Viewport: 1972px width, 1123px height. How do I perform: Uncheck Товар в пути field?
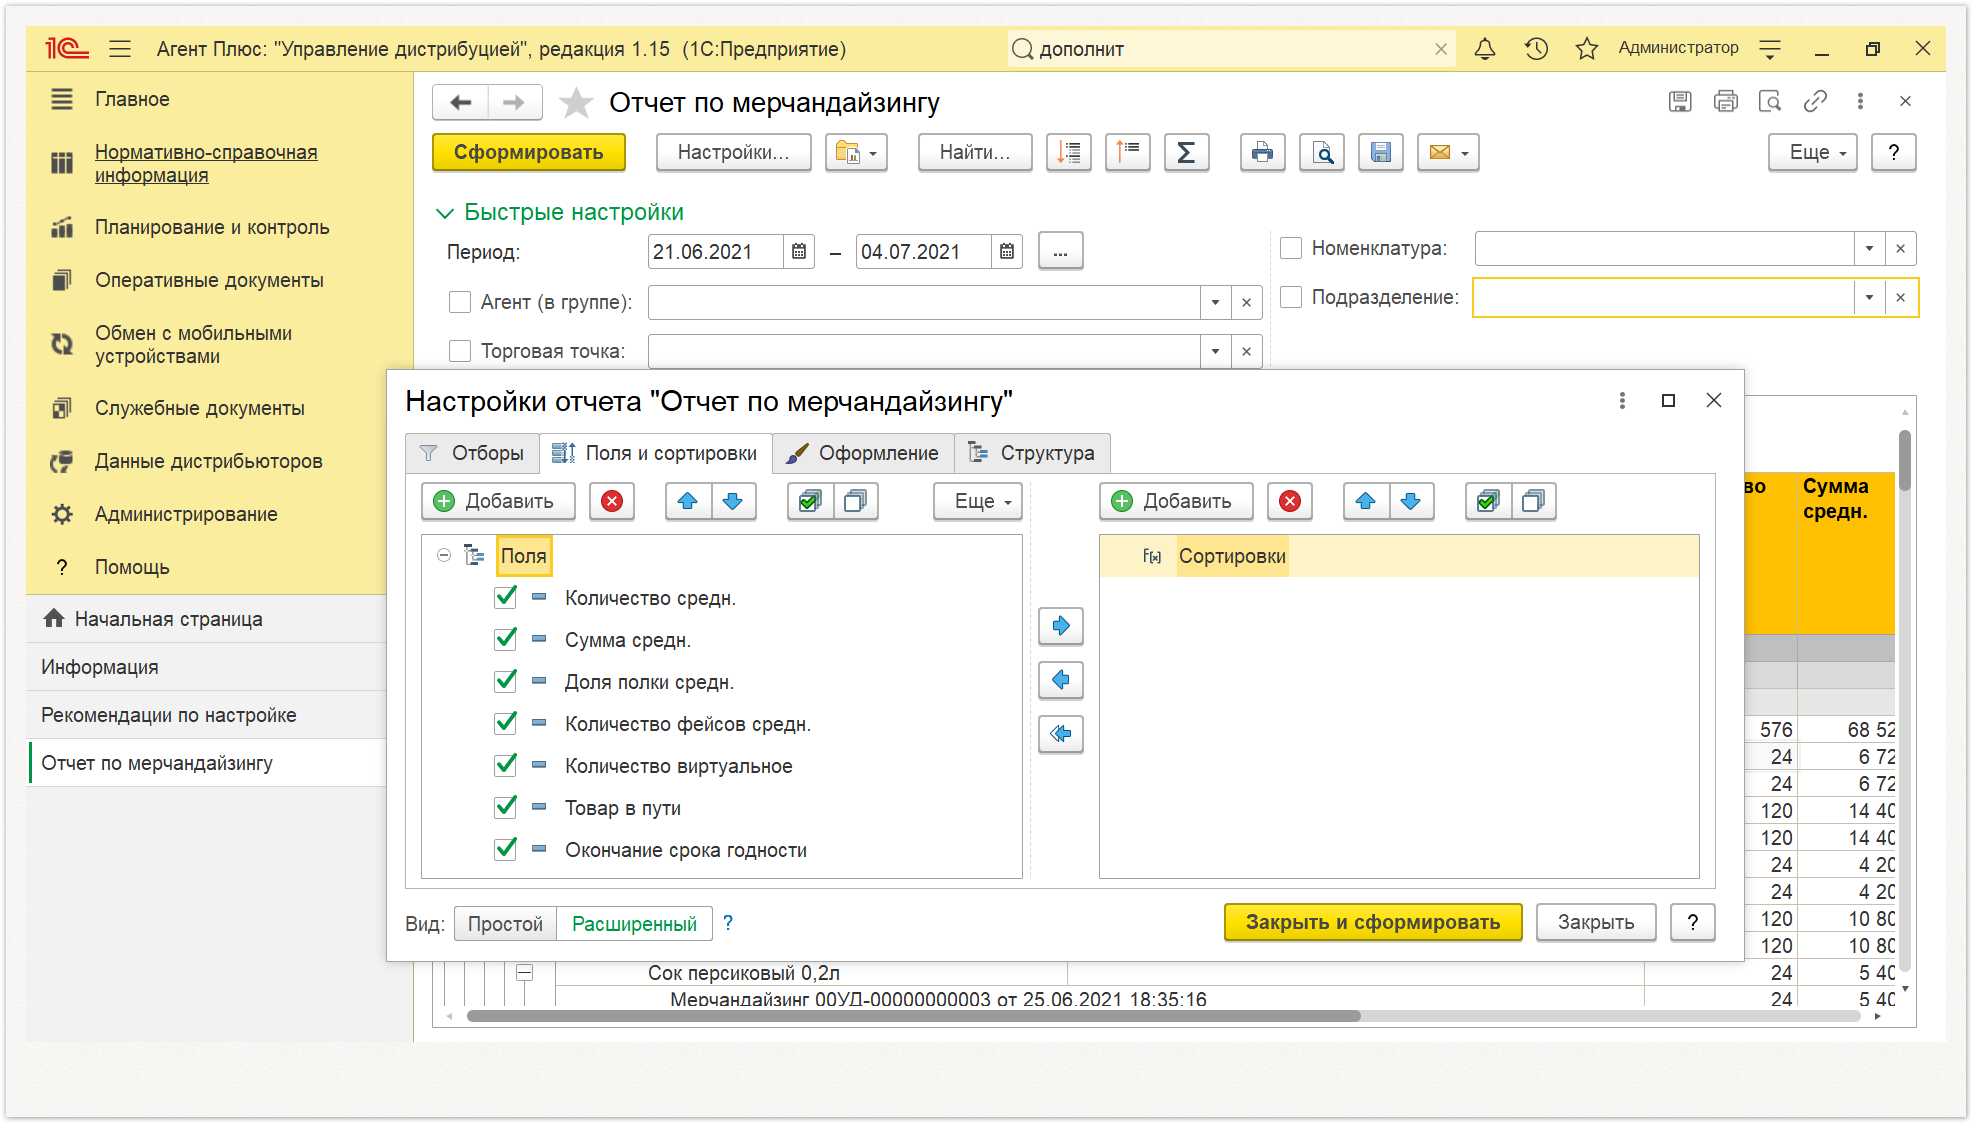pos(506,807)
